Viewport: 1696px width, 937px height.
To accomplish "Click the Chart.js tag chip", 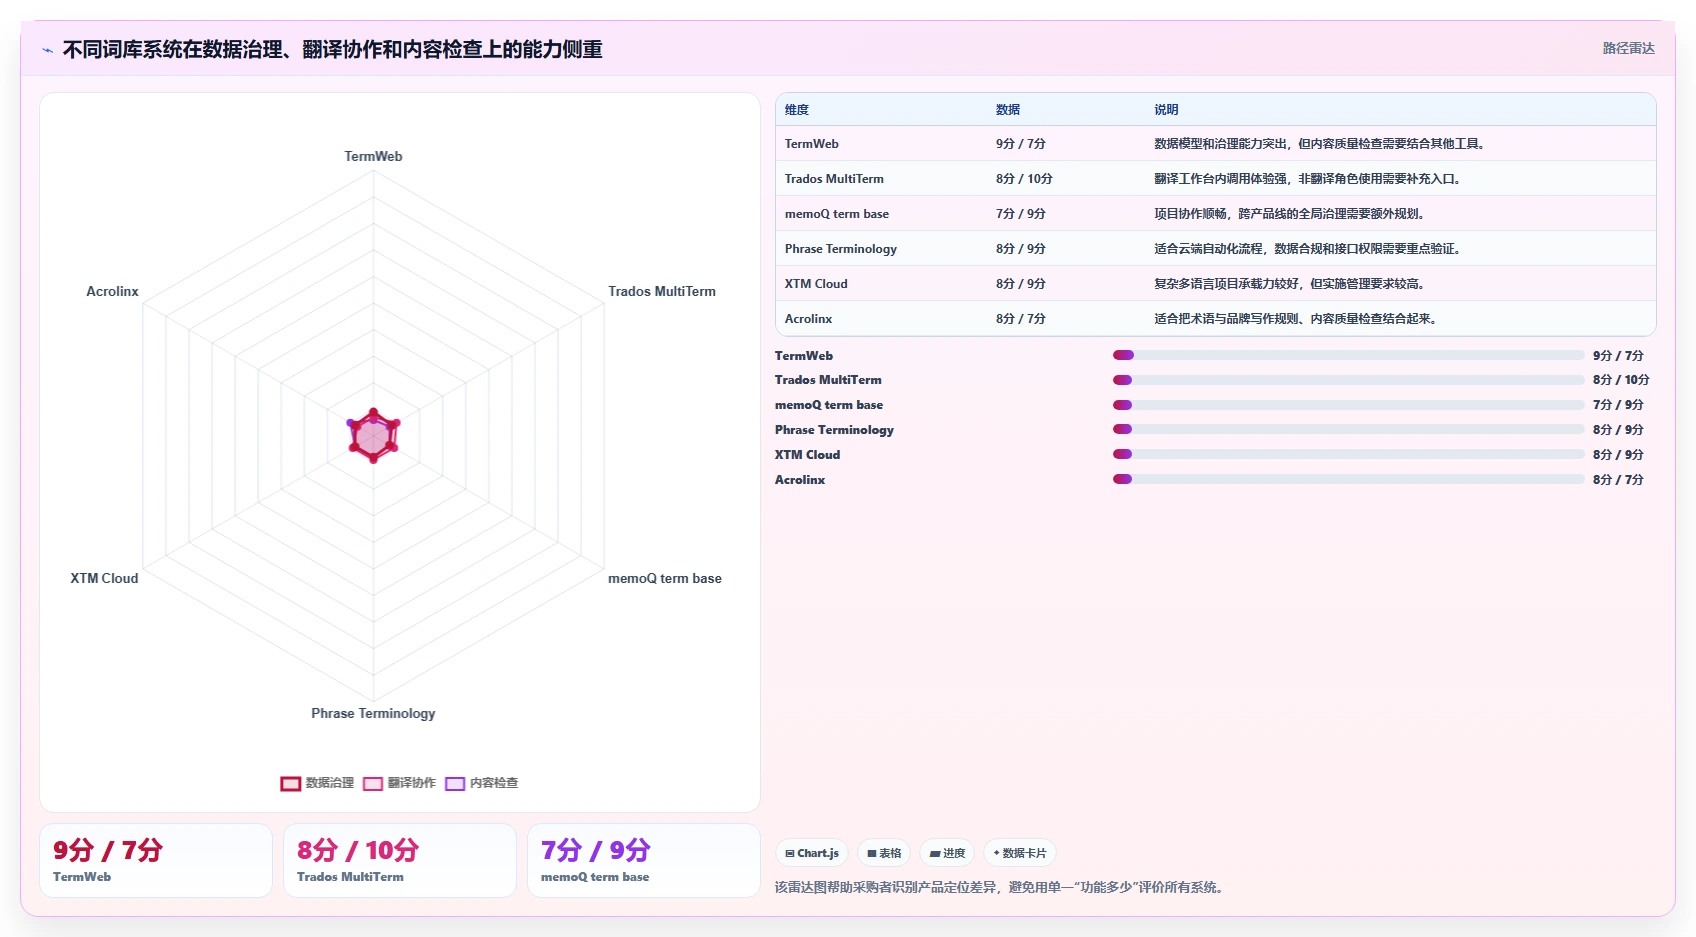I will (x=812, y=853).
